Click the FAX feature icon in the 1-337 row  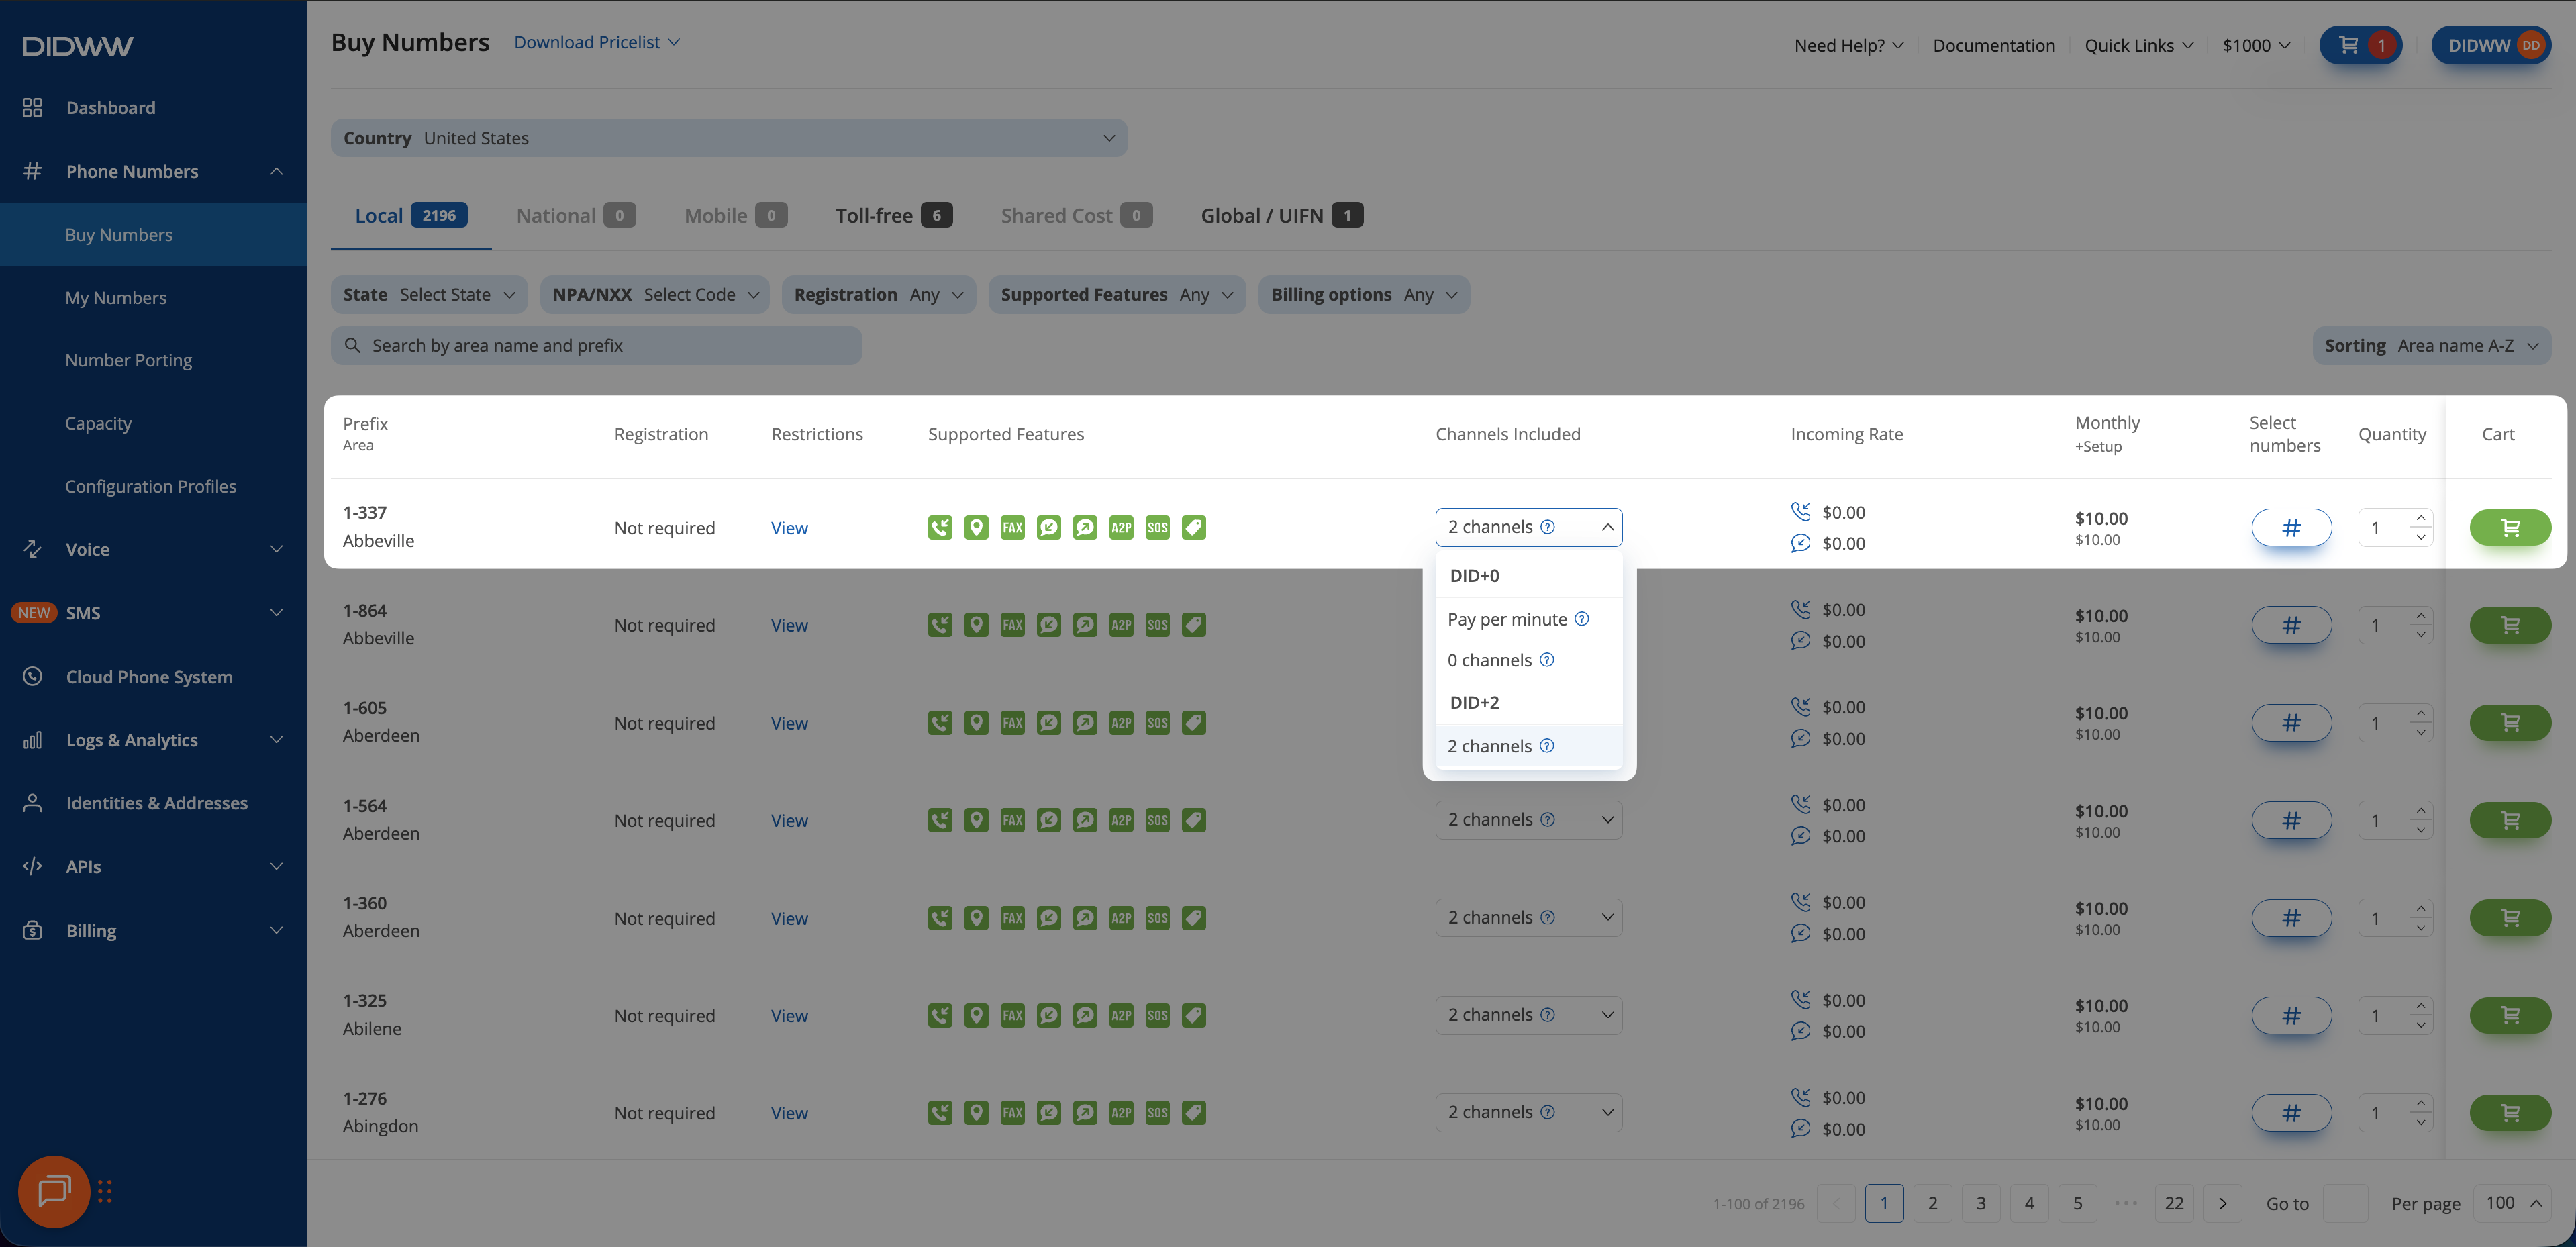1012,527
